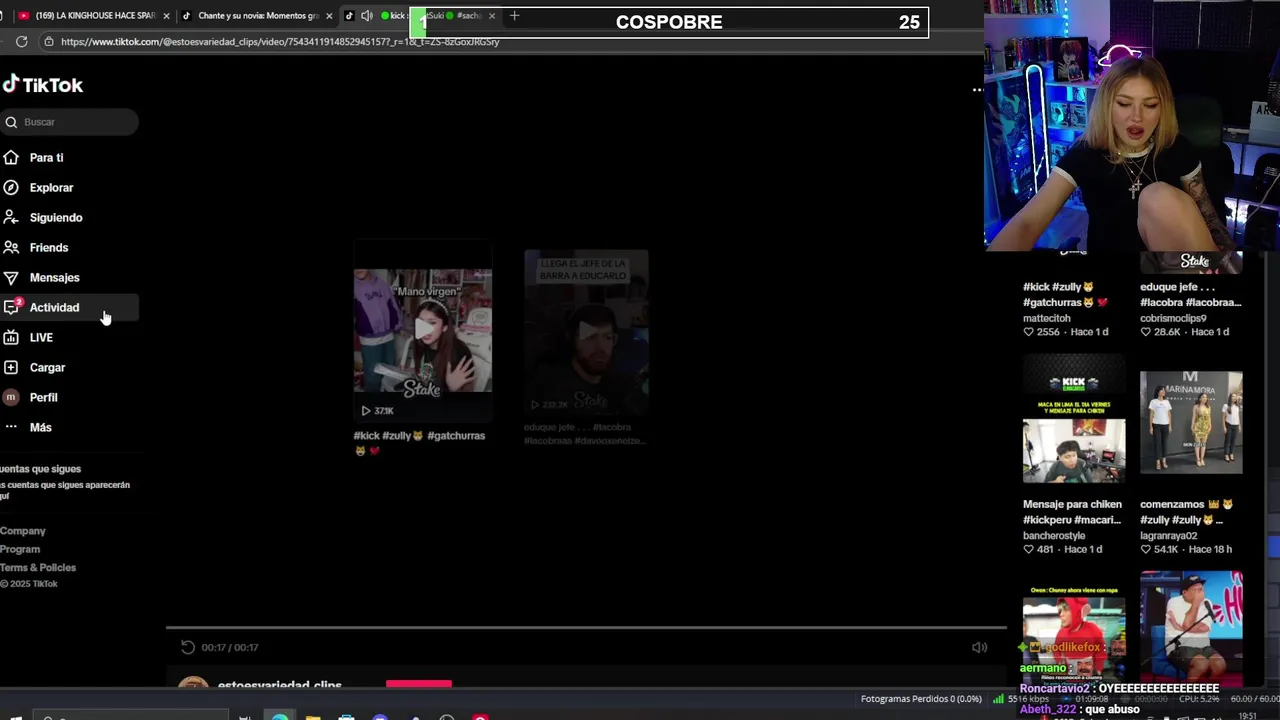Screen dimensions: 1280x720
Task: Click the Explorar compass icon
Action: tap(11, 187)
